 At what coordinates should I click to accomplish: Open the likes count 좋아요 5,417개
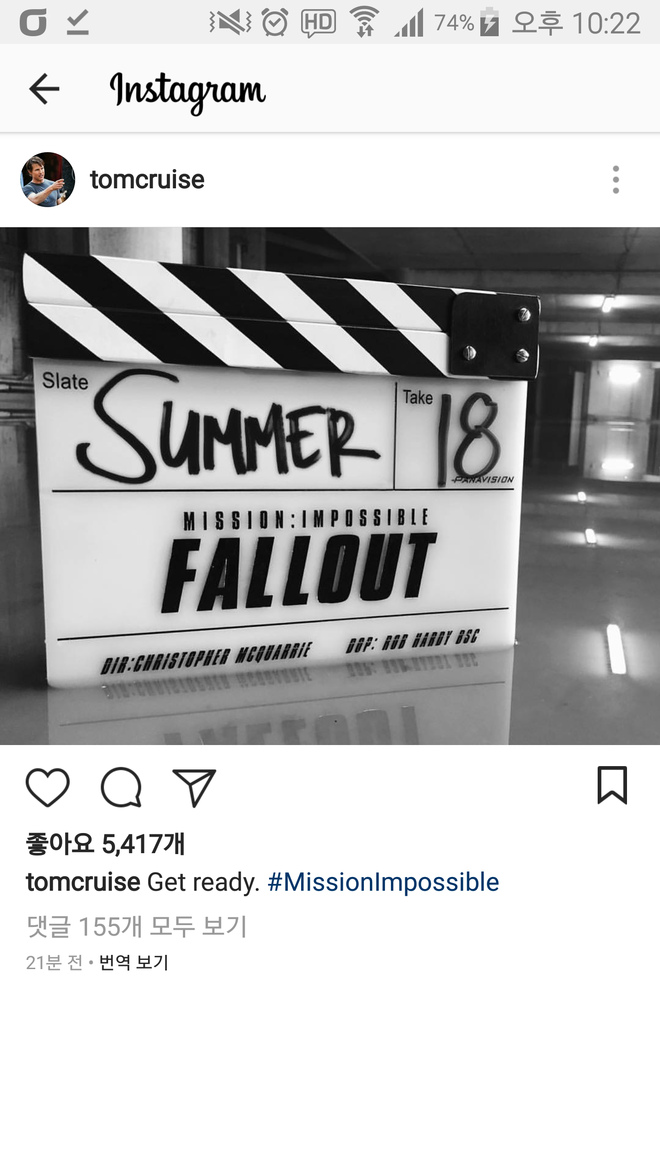pos(106,844)
